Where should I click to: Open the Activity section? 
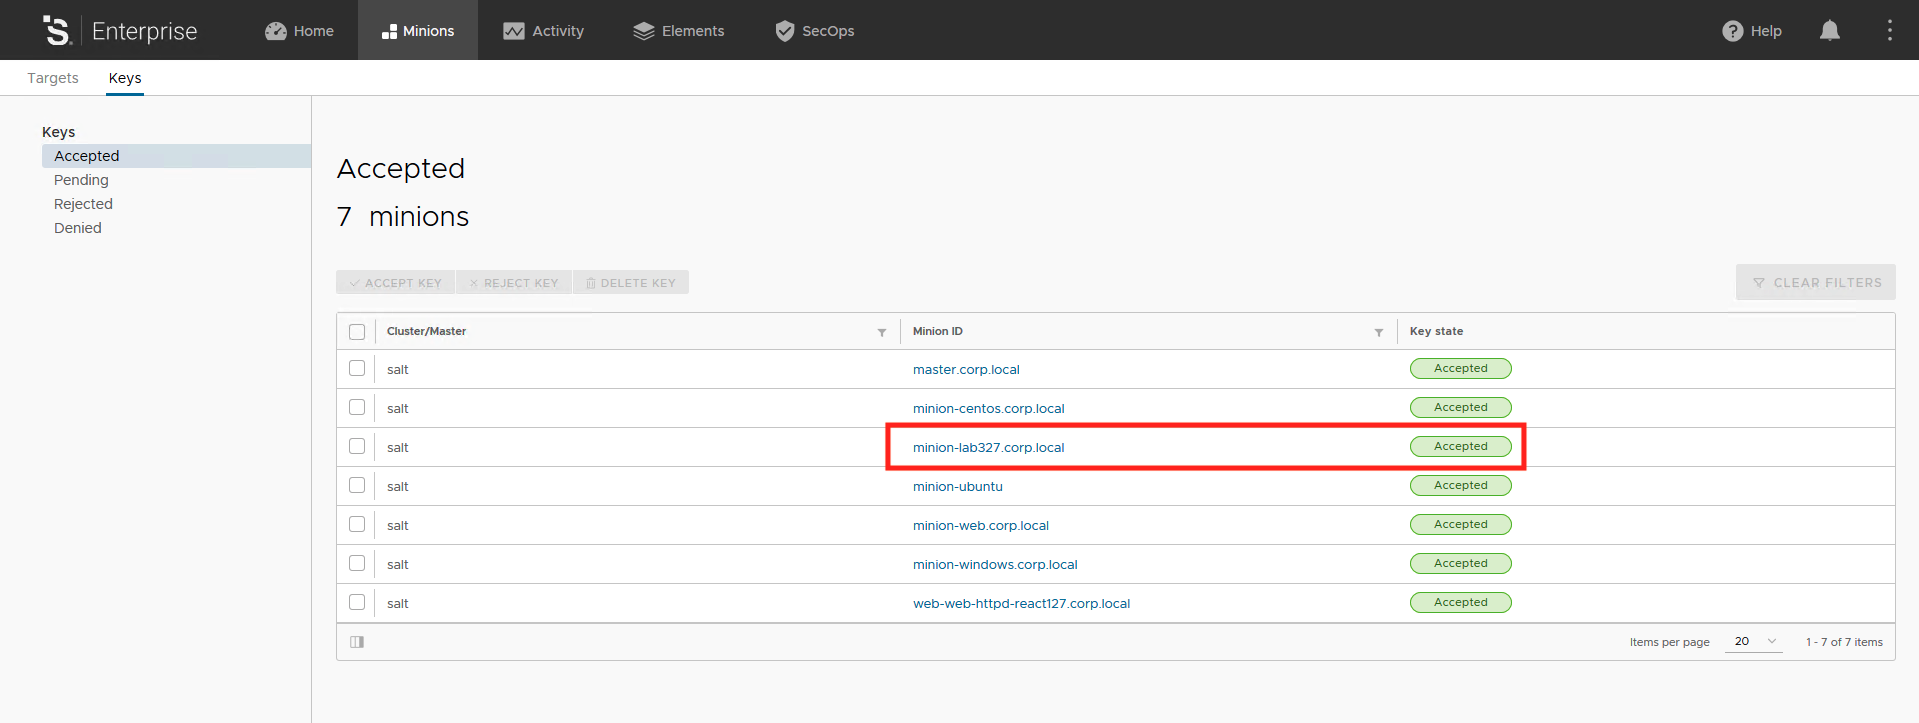[543, 31]
